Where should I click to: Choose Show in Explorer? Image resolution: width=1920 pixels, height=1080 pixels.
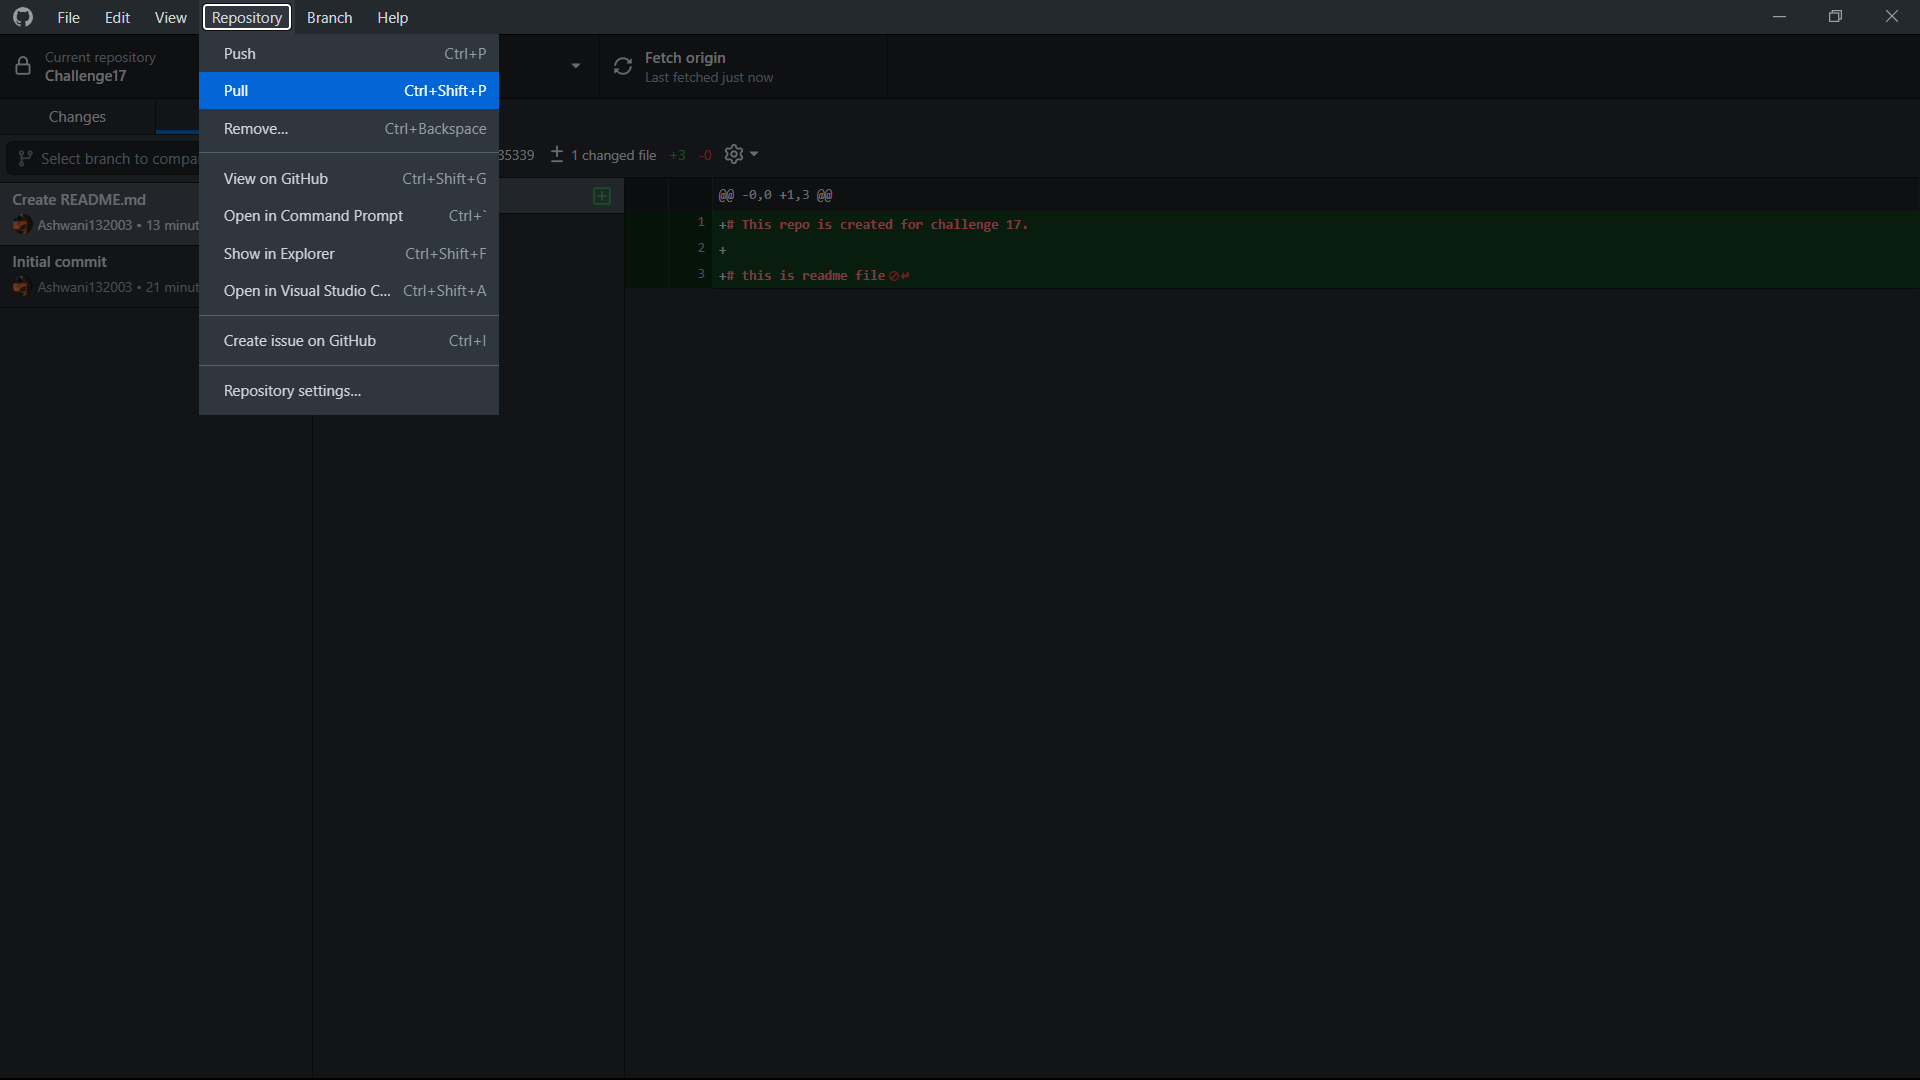coord(278,253)
